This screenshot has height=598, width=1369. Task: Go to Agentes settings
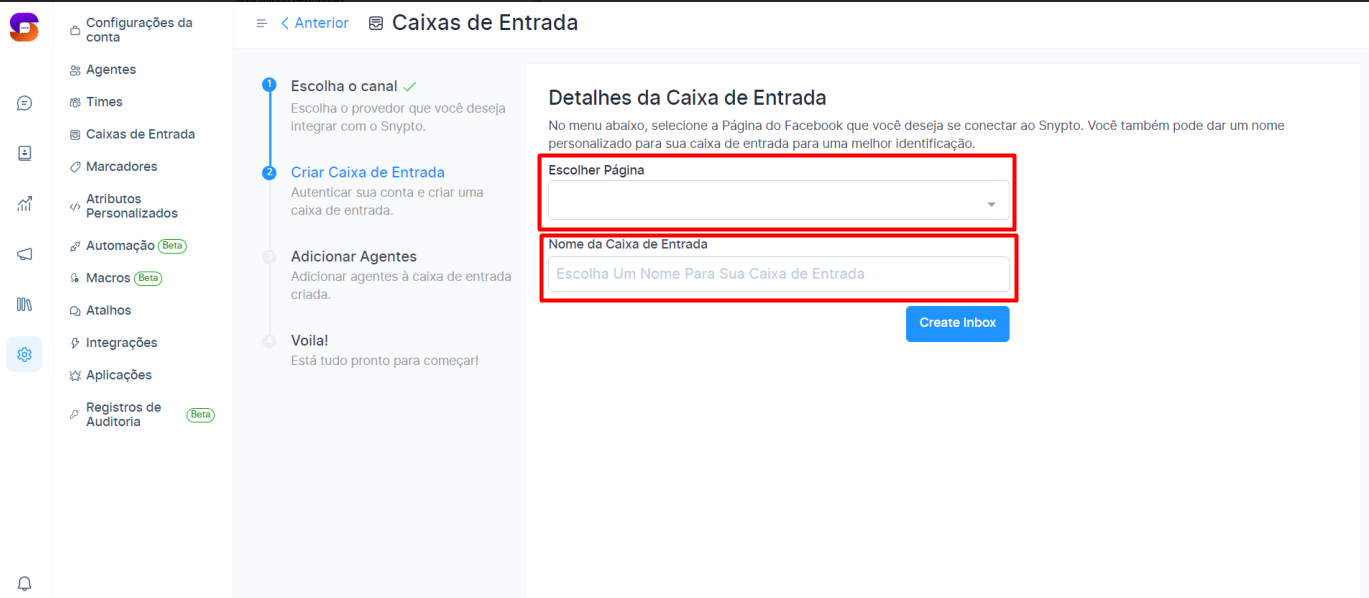(x=111, y=70)
